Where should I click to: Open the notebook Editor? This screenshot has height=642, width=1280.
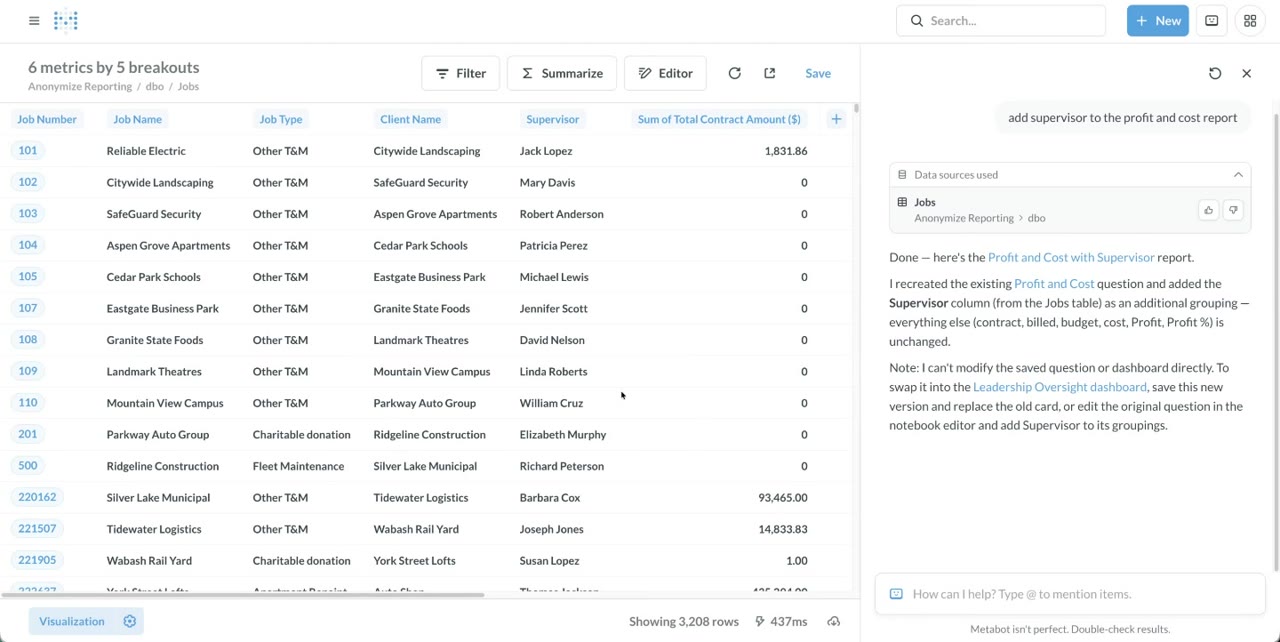[665, 73]
